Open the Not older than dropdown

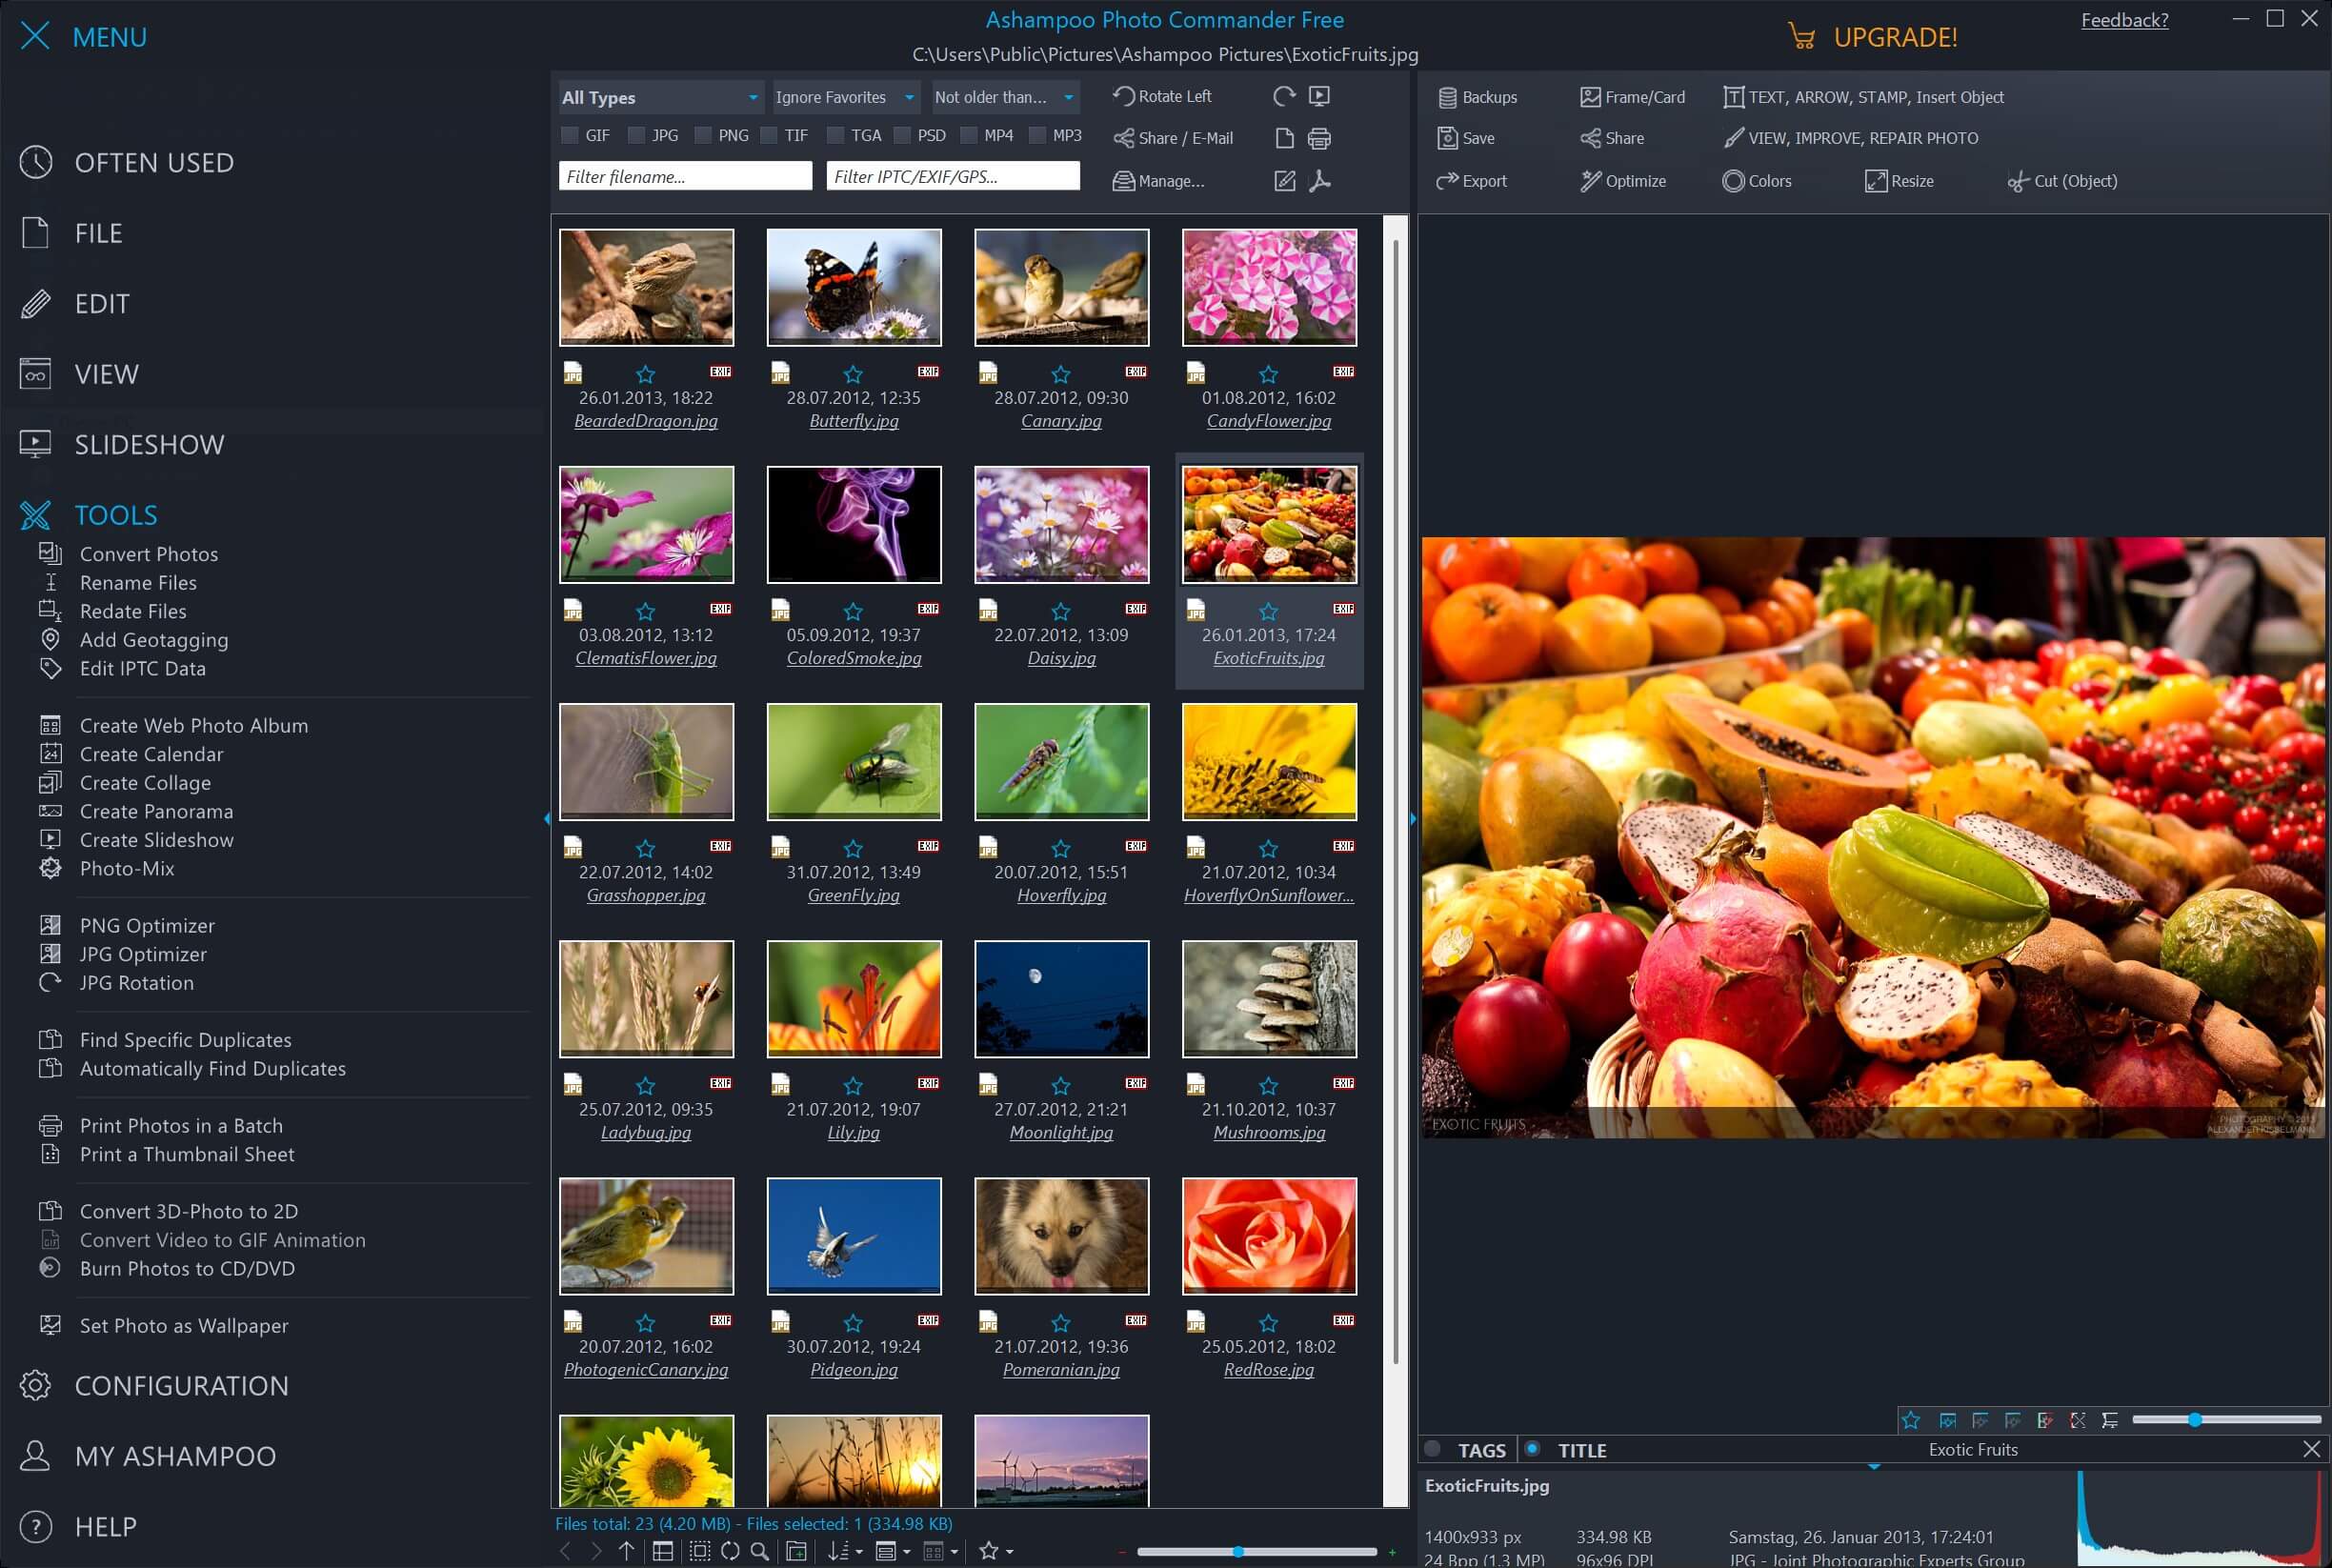[1003, 97]
